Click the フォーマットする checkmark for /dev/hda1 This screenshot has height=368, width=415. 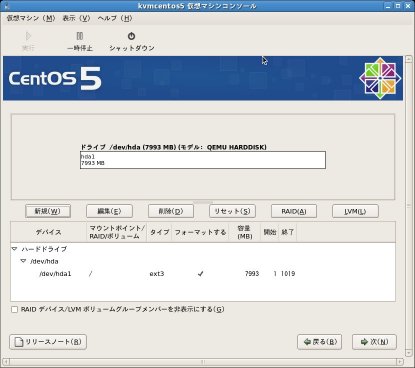click(x=200, y=274)
